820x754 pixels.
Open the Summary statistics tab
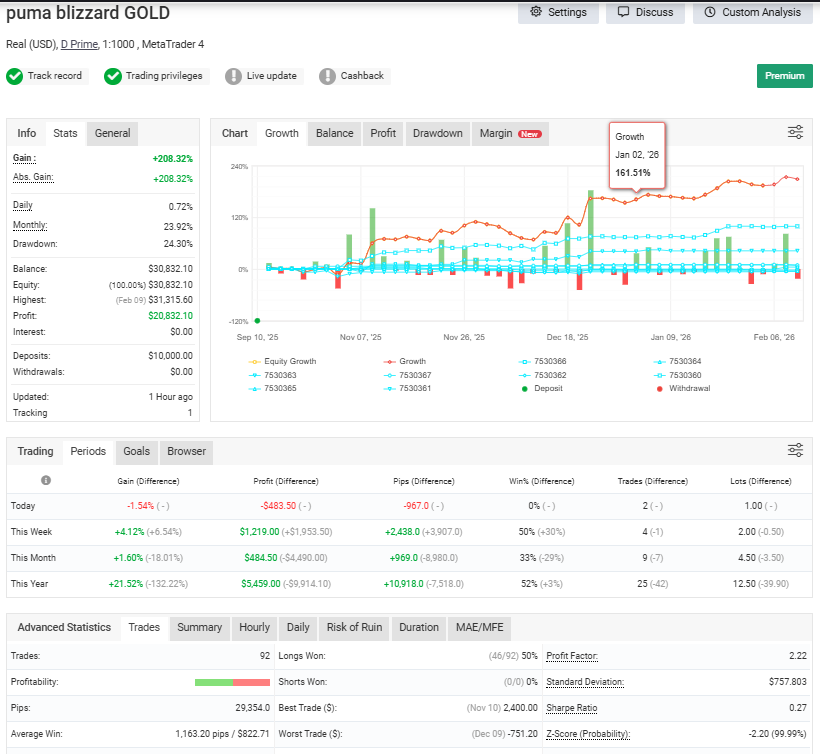pyautogui.click(x=199, y=627)
